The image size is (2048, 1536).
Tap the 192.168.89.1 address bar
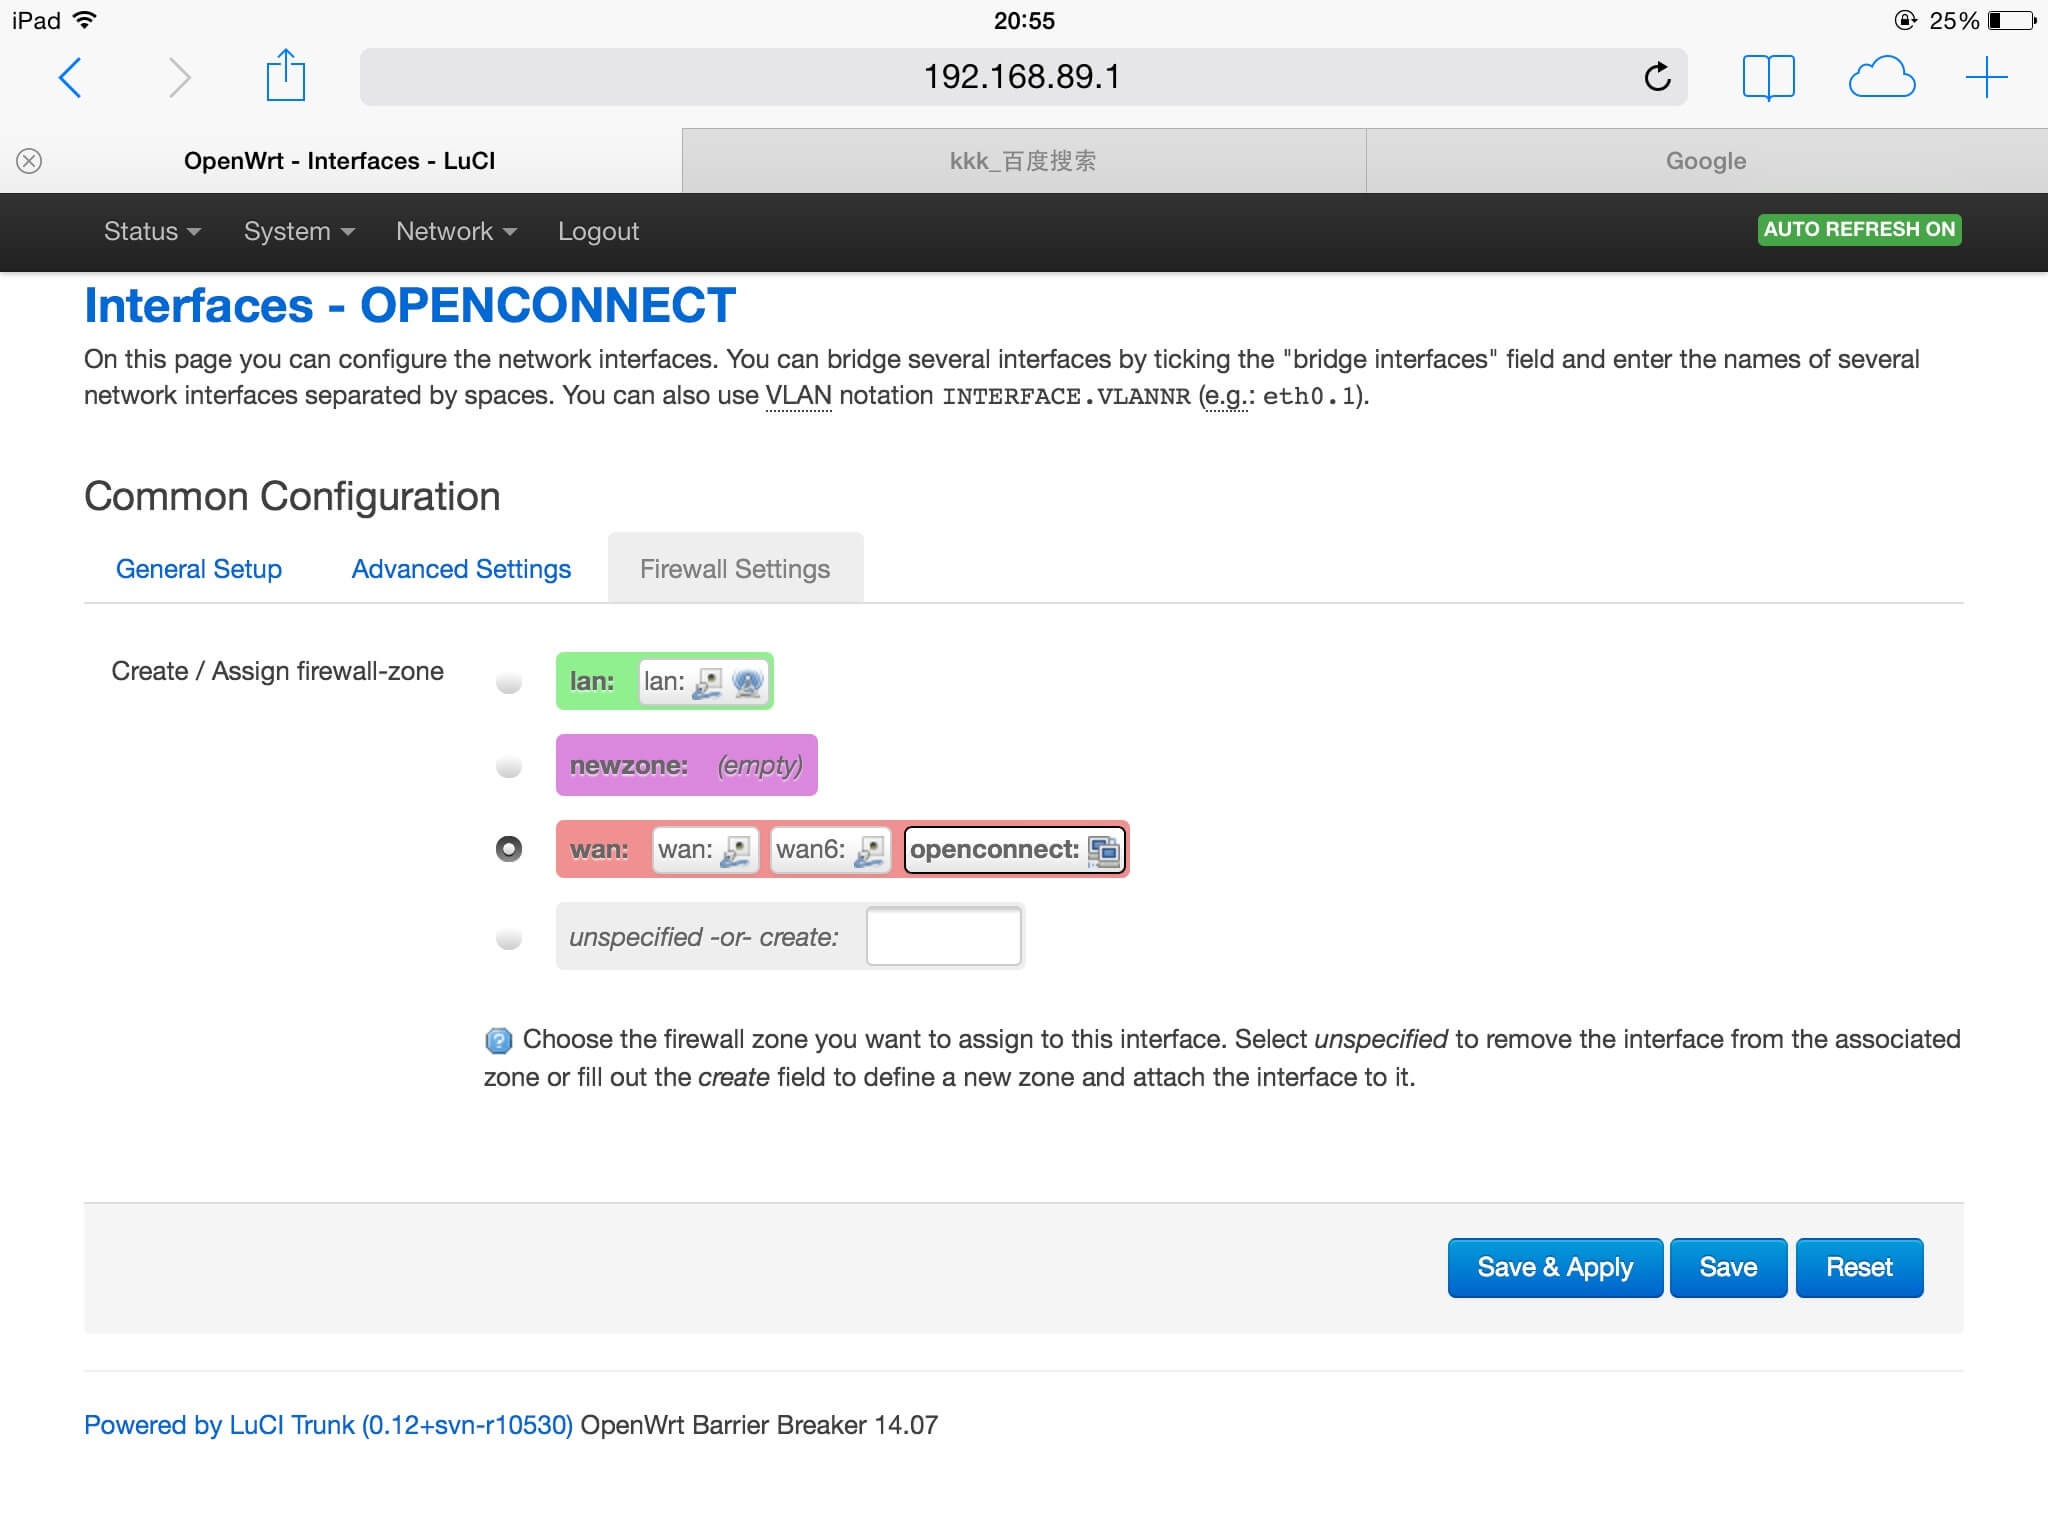1023,77
